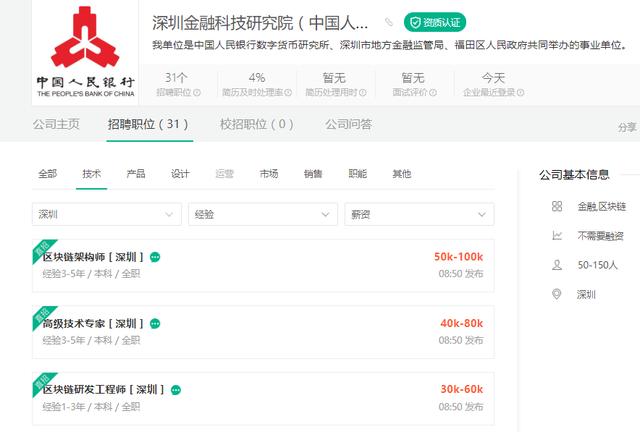640x432 pixels.
Task: Open 高级技术专家 [深圳] job posting
Action: (93, 323)
